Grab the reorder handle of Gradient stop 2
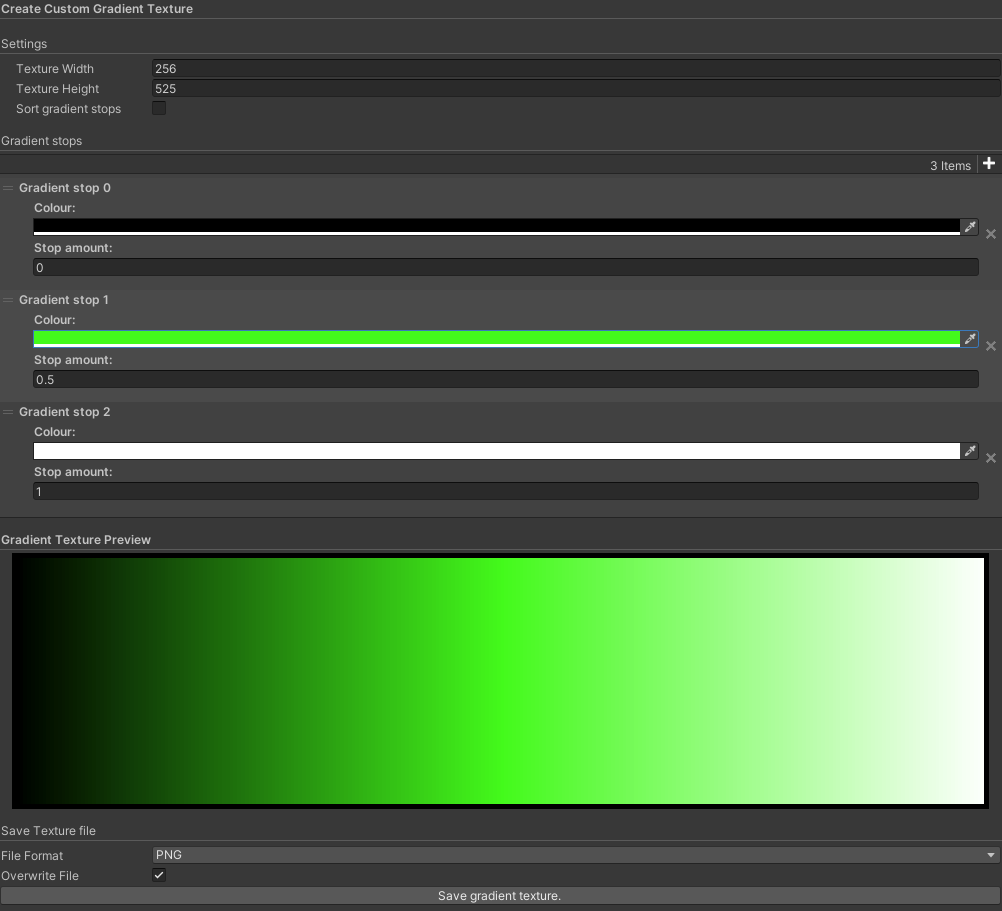Image resolution: width=1002 pixels, height=911 pixels. click(8, 412)
